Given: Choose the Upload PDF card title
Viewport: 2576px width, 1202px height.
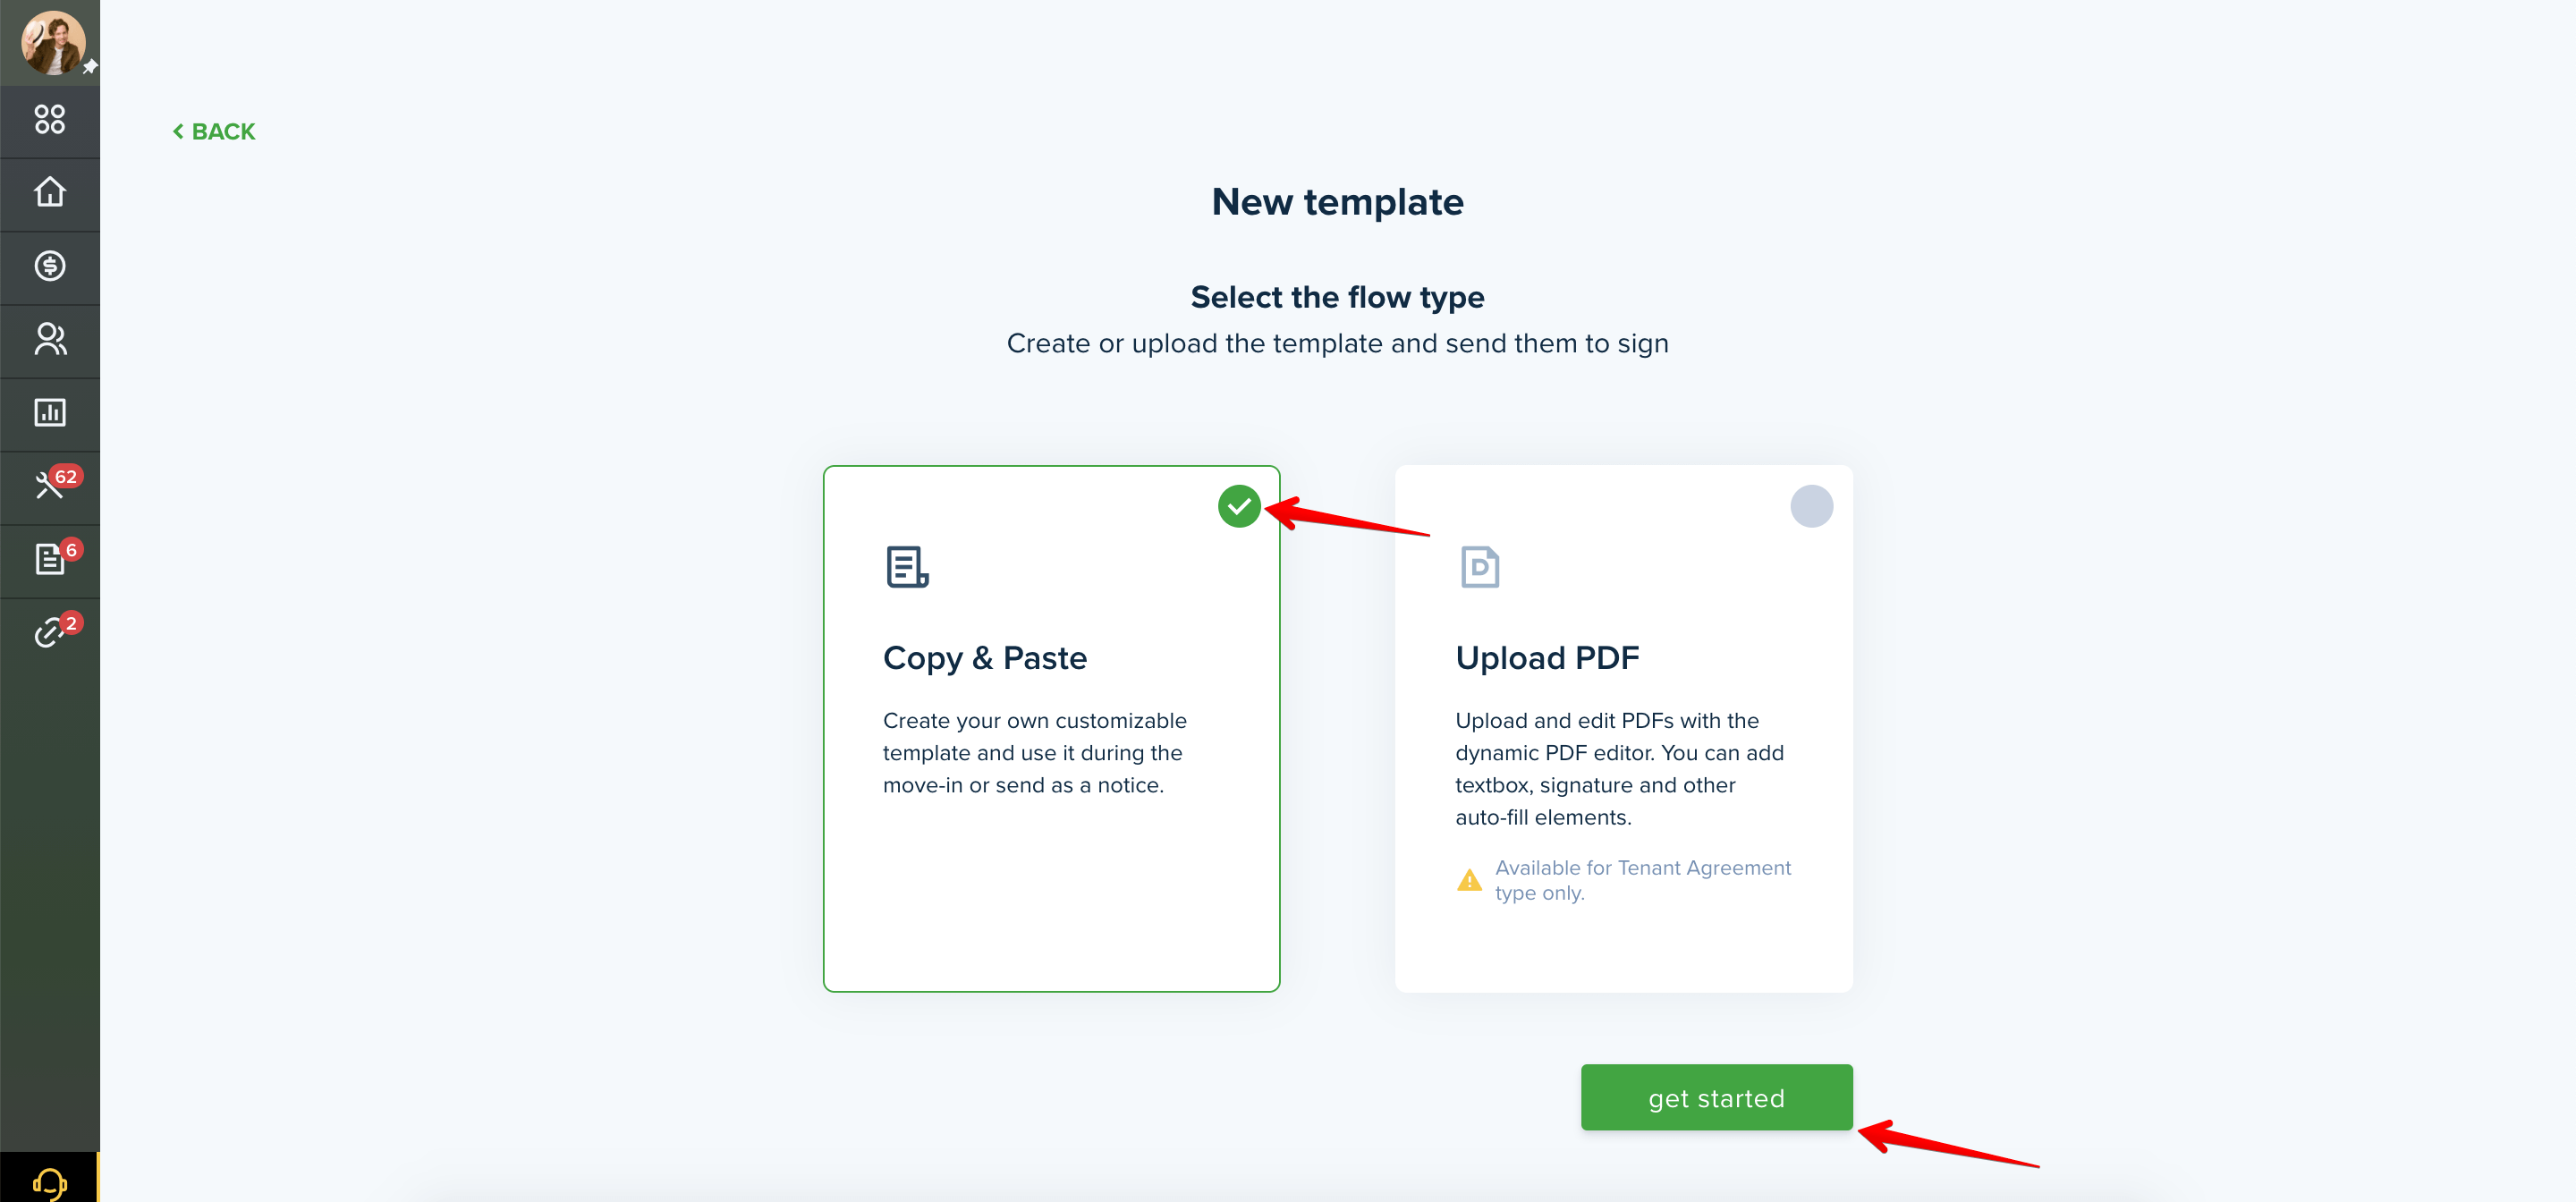Looking at the screenshot, I should click(1547, 658).
